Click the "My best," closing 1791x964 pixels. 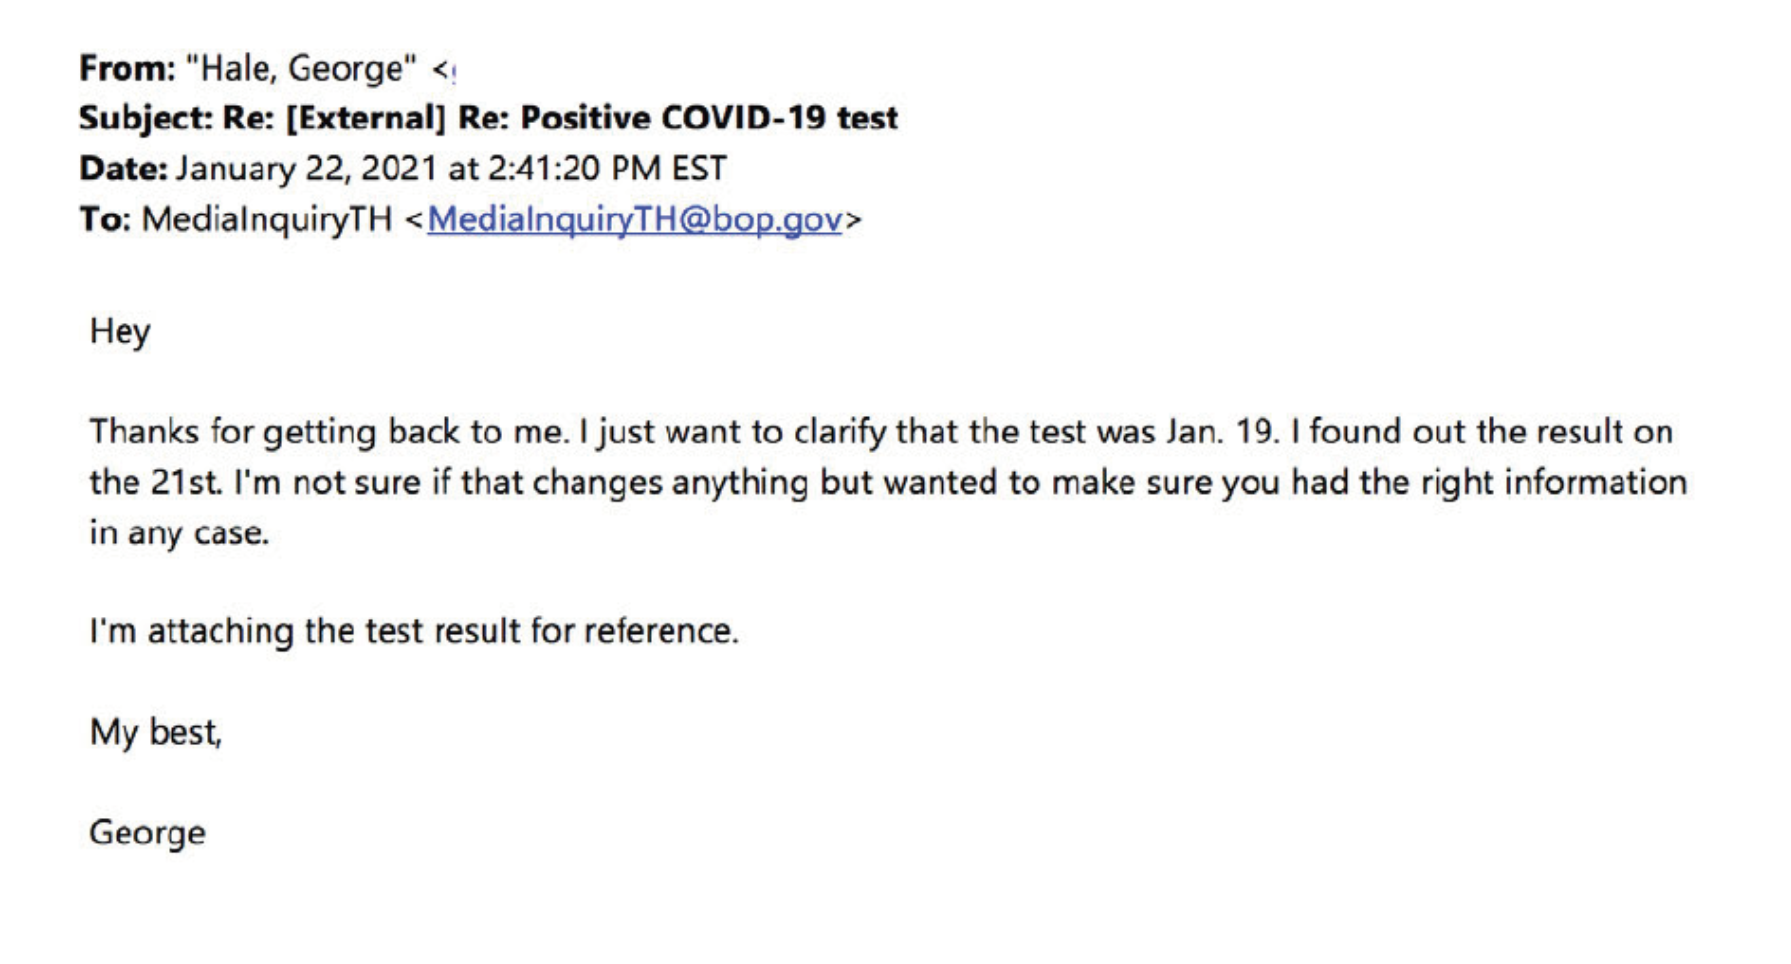coord(155,732)
